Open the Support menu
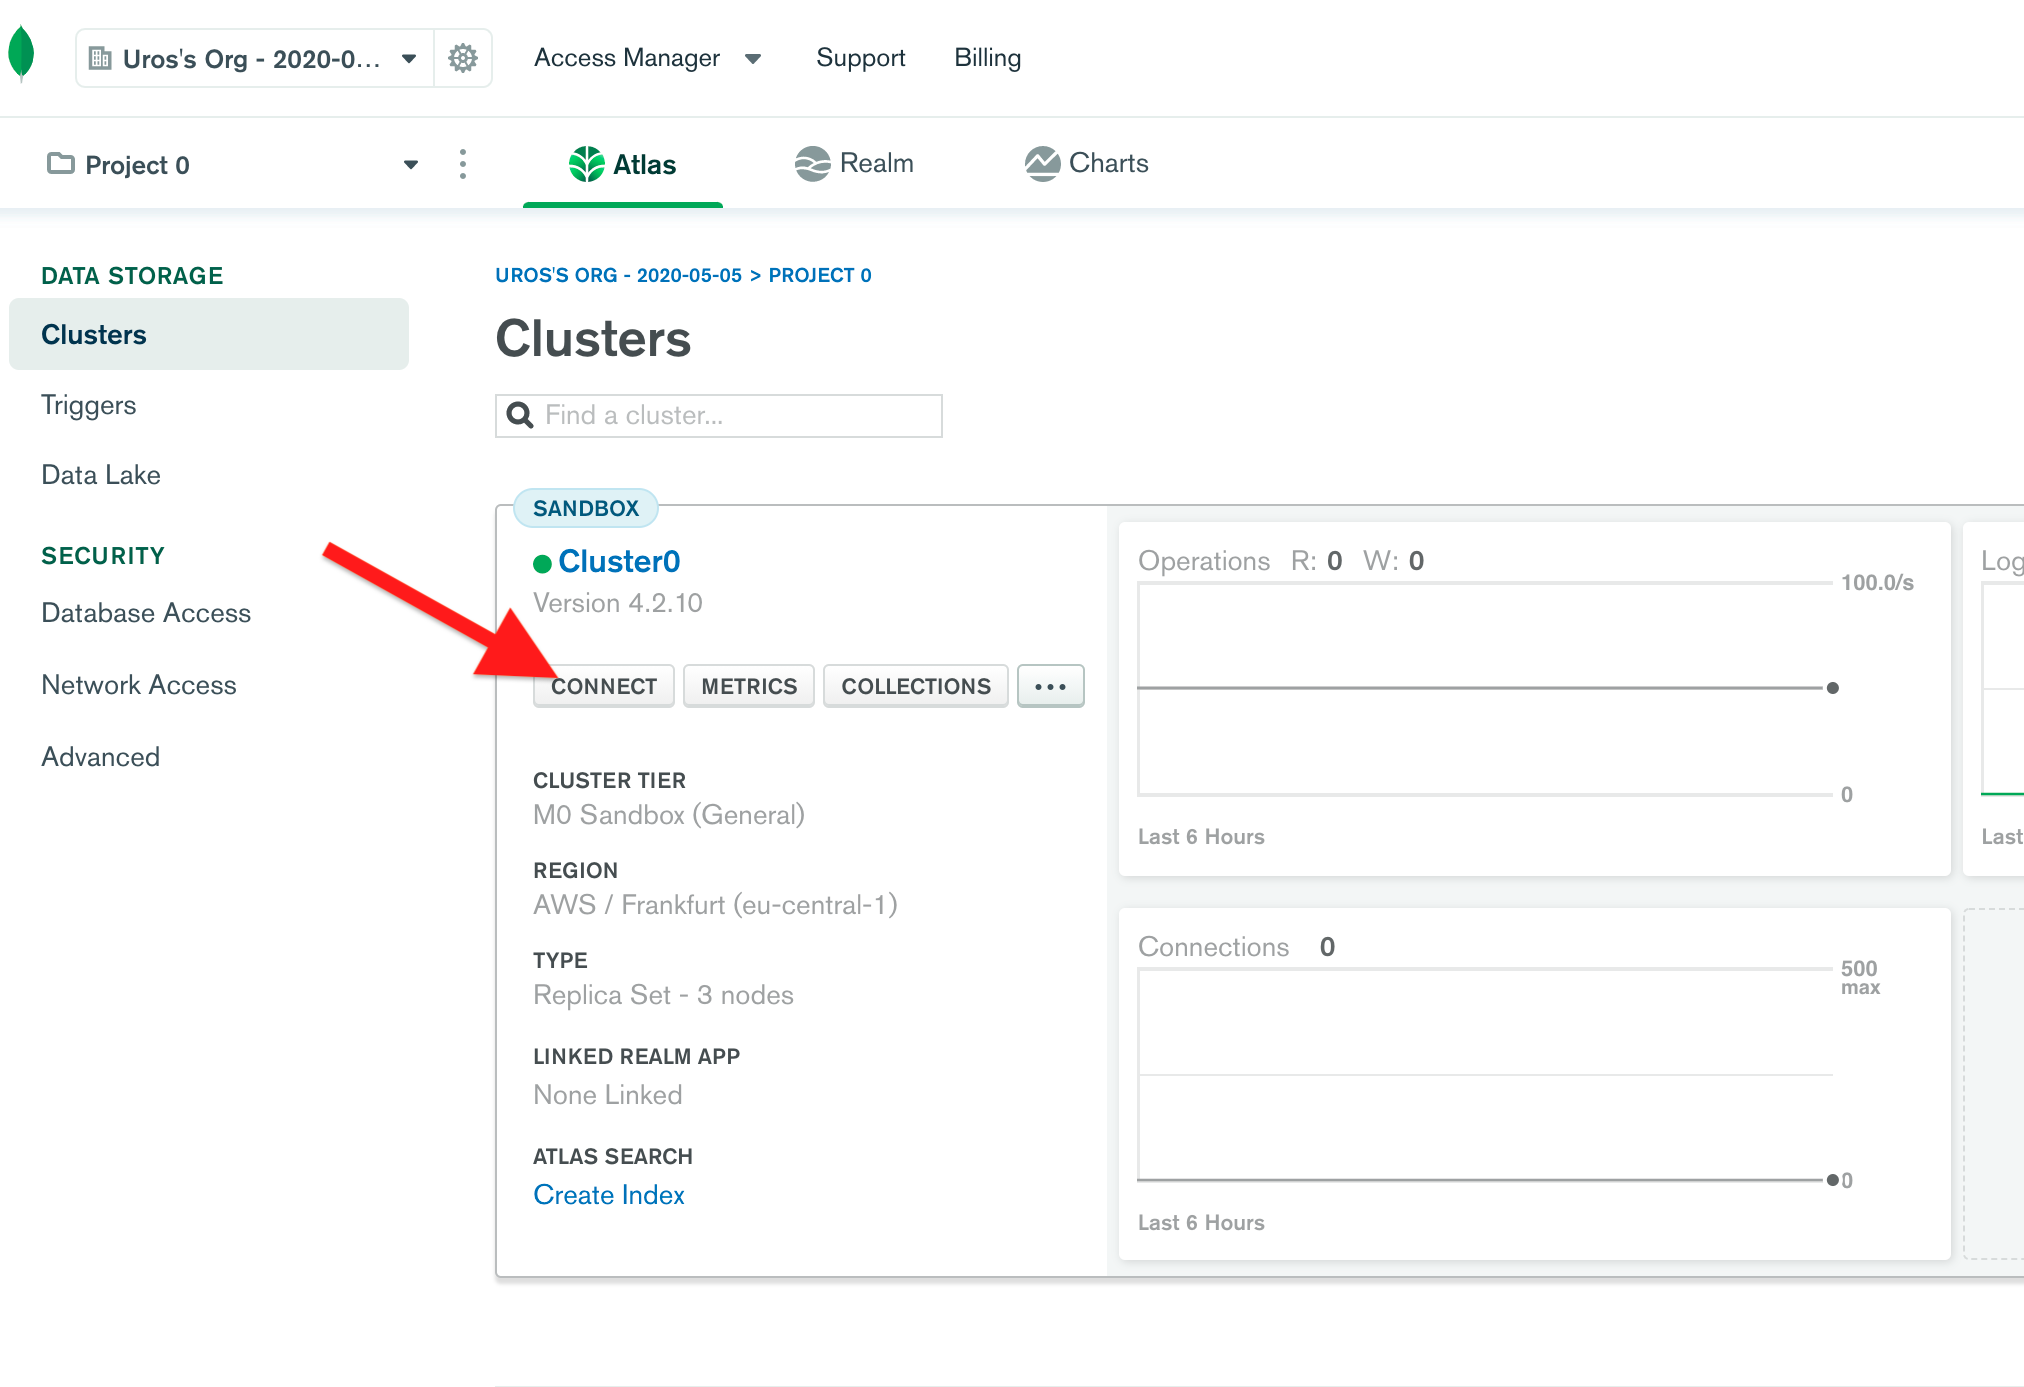Screen dimensions: 2024x1387 [x=860, y=58]
